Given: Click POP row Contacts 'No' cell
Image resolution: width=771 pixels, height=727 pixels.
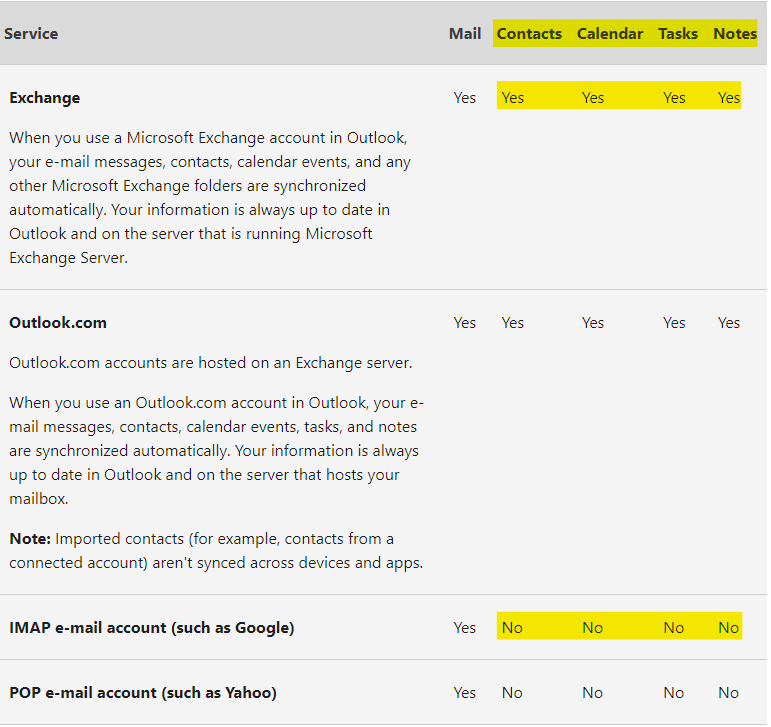Looking at the screenshot, I should coord(512,693).
